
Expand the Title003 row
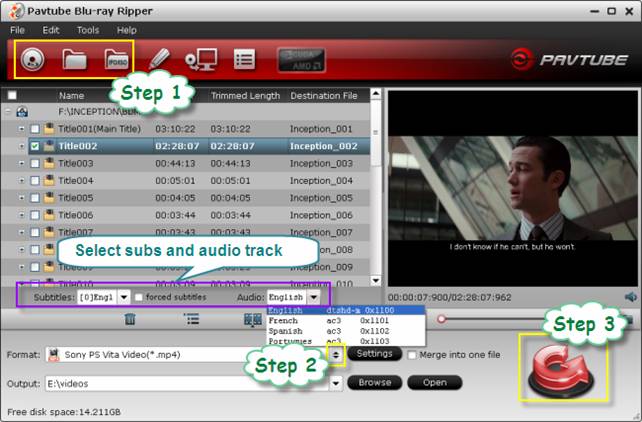21,163
